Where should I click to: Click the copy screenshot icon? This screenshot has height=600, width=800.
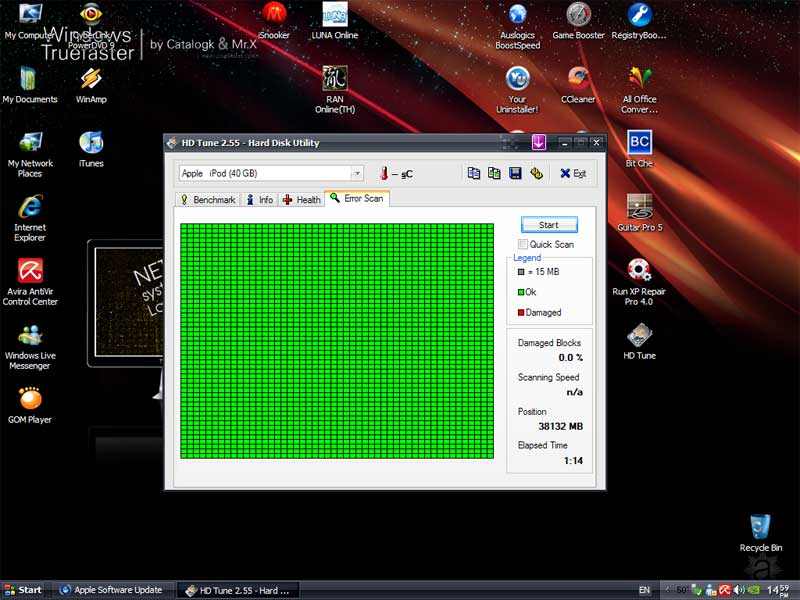[x=494, y=173]
